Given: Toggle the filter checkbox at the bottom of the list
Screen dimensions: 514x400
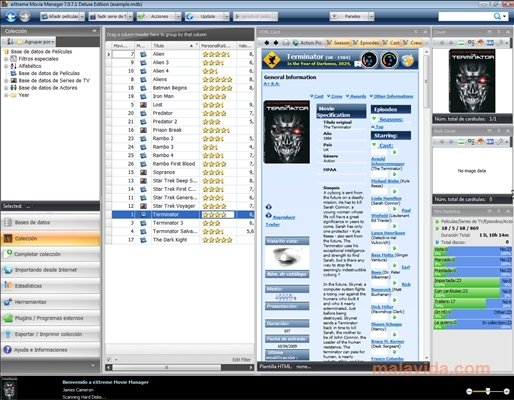Looking at the screenshot, I should point(109,359).
